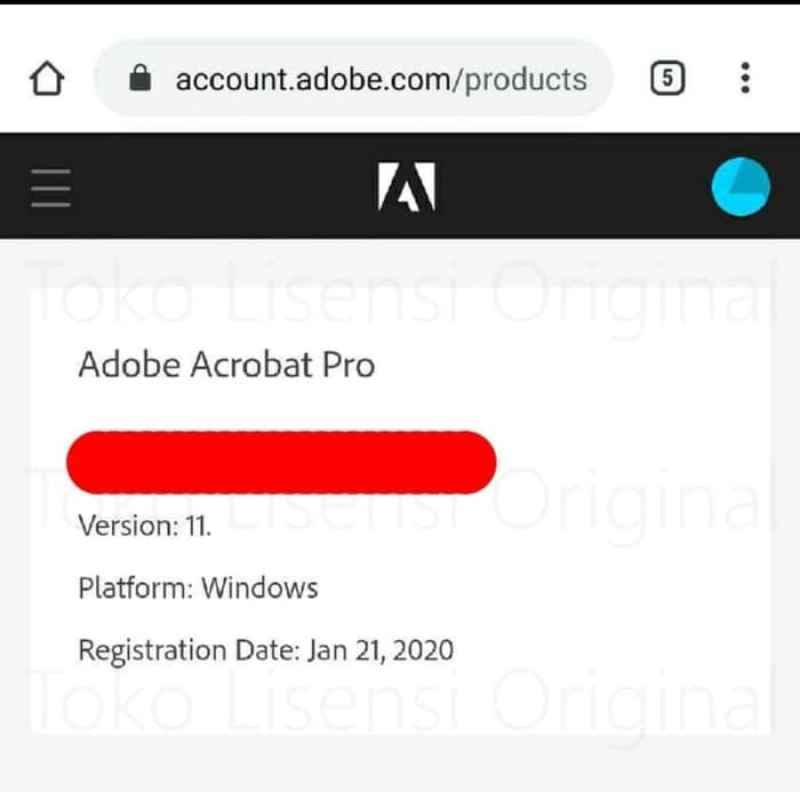800x800 pixels.
Task: Tap the "Platform: Windows" detail line
Action: point(198,588)
